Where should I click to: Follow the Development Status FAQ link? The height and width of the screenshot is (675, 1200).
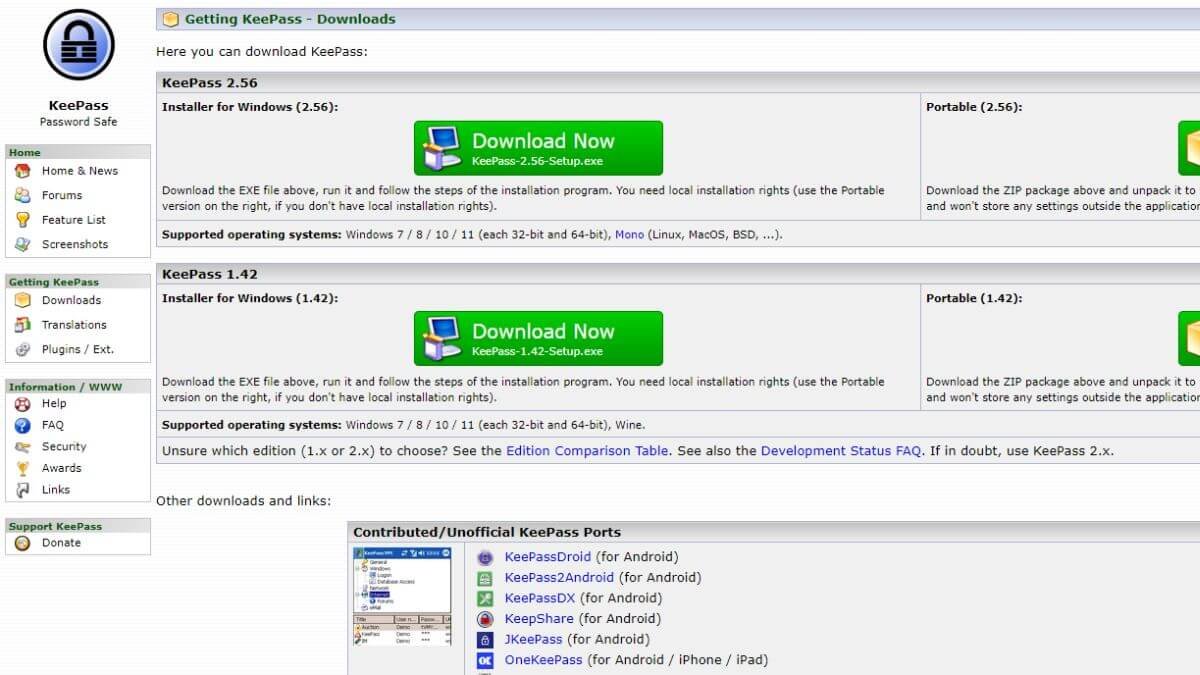tap(840, 451)
